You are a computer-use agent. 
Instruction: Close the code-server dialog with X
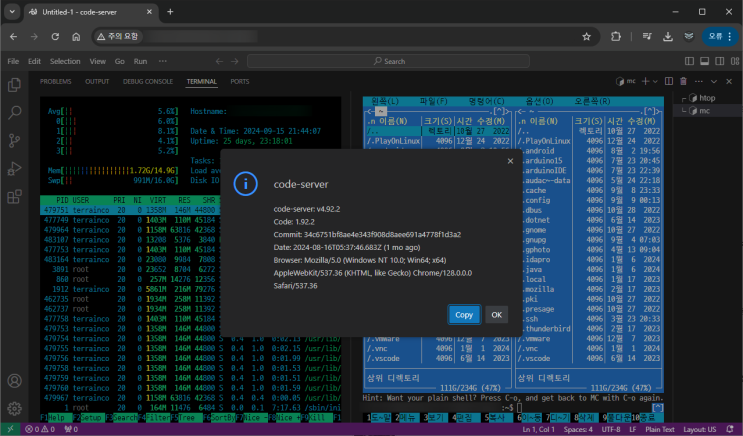pyautogui.click(x=509, y=160)
